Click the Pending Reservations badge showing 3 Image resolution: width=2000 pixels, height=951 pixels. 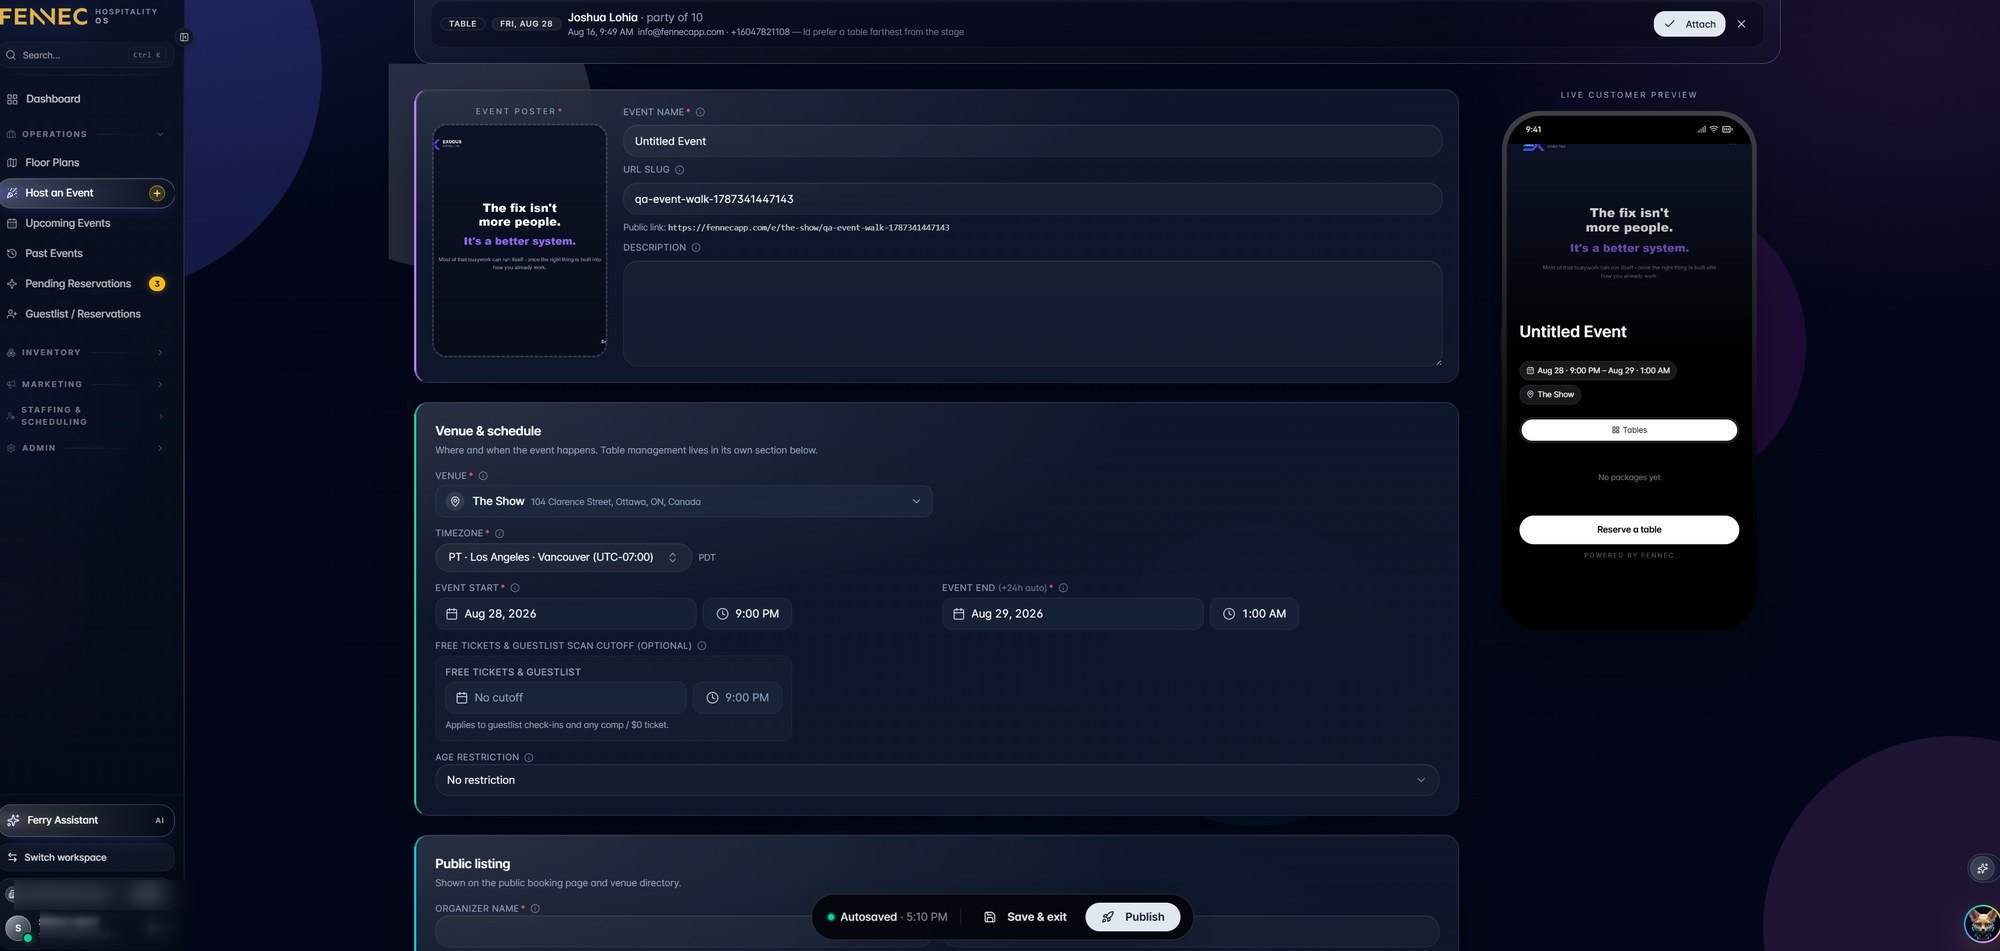coord(157,284)
